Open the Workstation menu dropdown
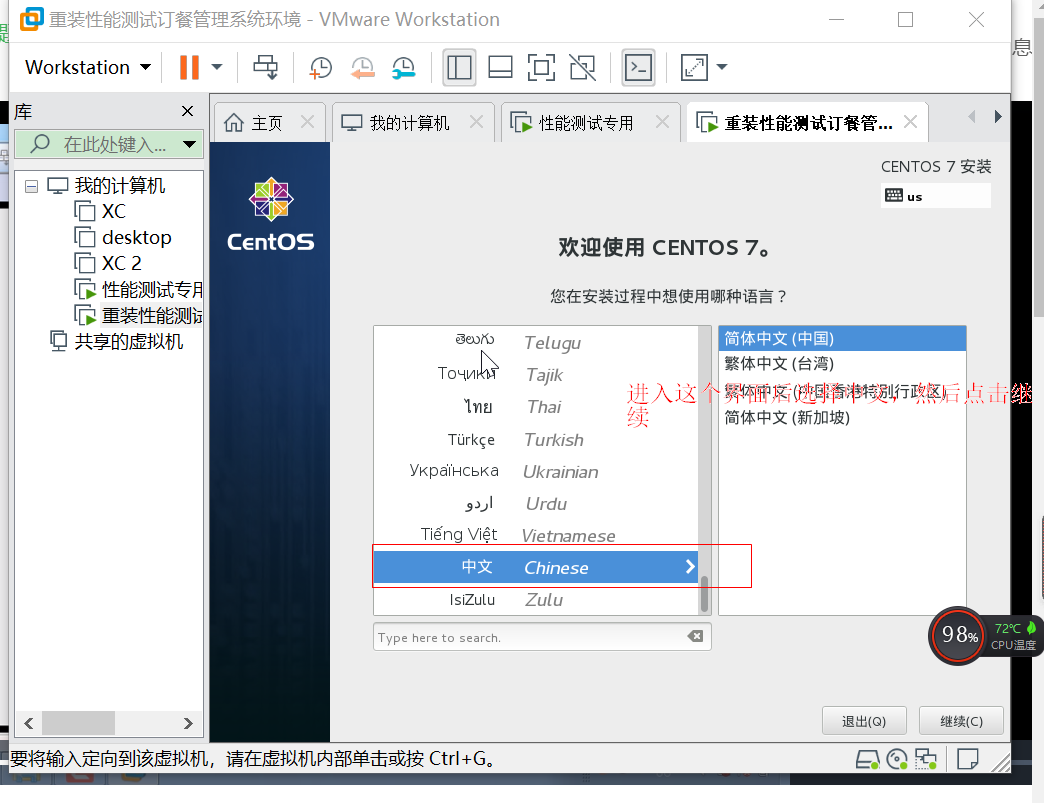This screenshot has width=1044, height=803. click(x=88, y=67)
